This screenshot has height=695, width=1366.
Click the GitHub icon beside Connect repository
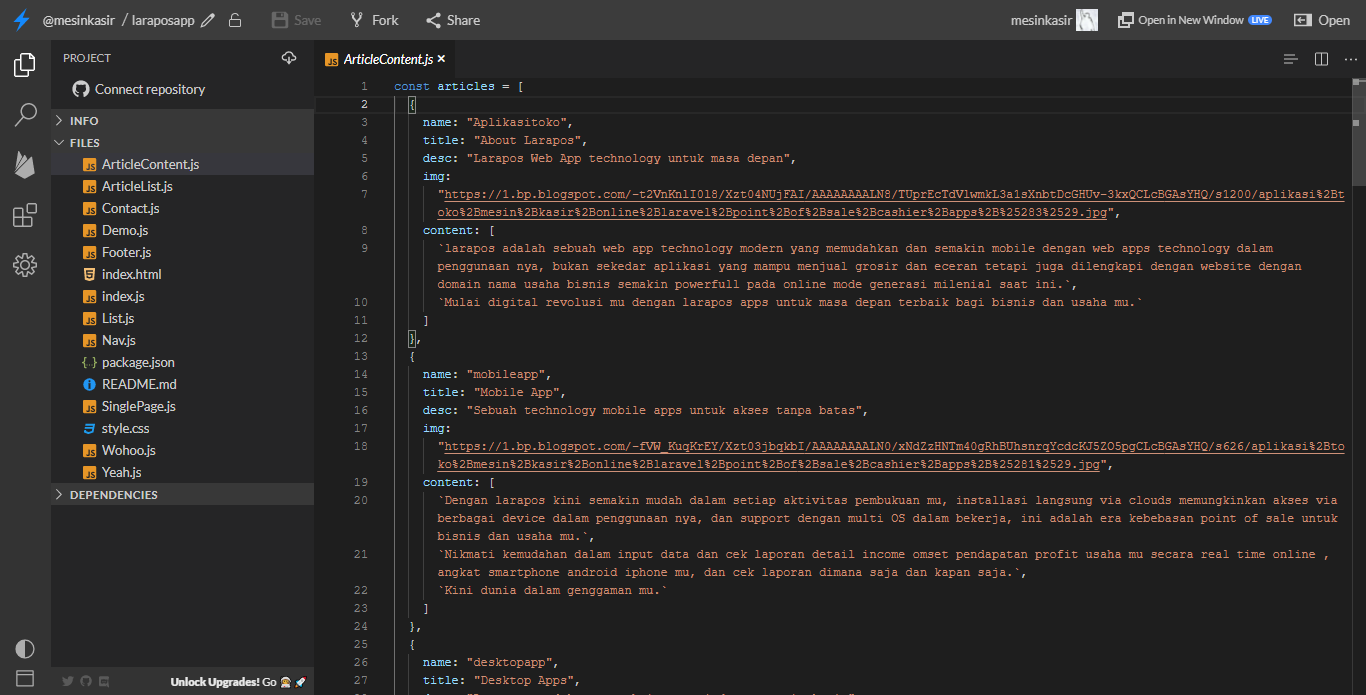[x=81, y=89]
